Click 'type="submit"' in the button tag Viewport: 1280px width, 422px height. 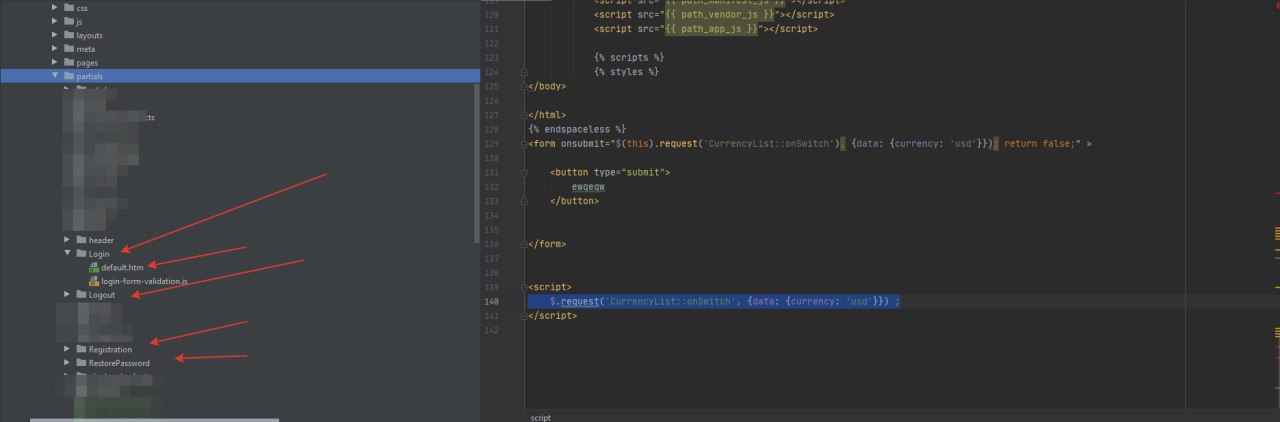tap(631, 173)
